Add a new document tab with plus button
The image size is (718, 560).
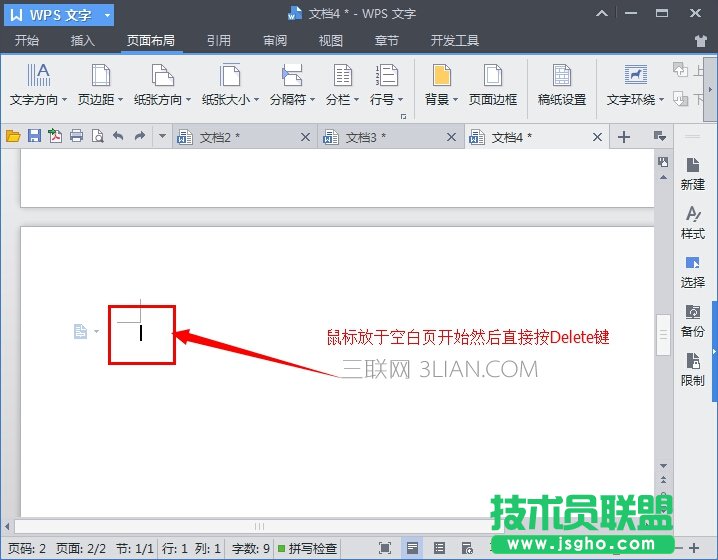624,137
